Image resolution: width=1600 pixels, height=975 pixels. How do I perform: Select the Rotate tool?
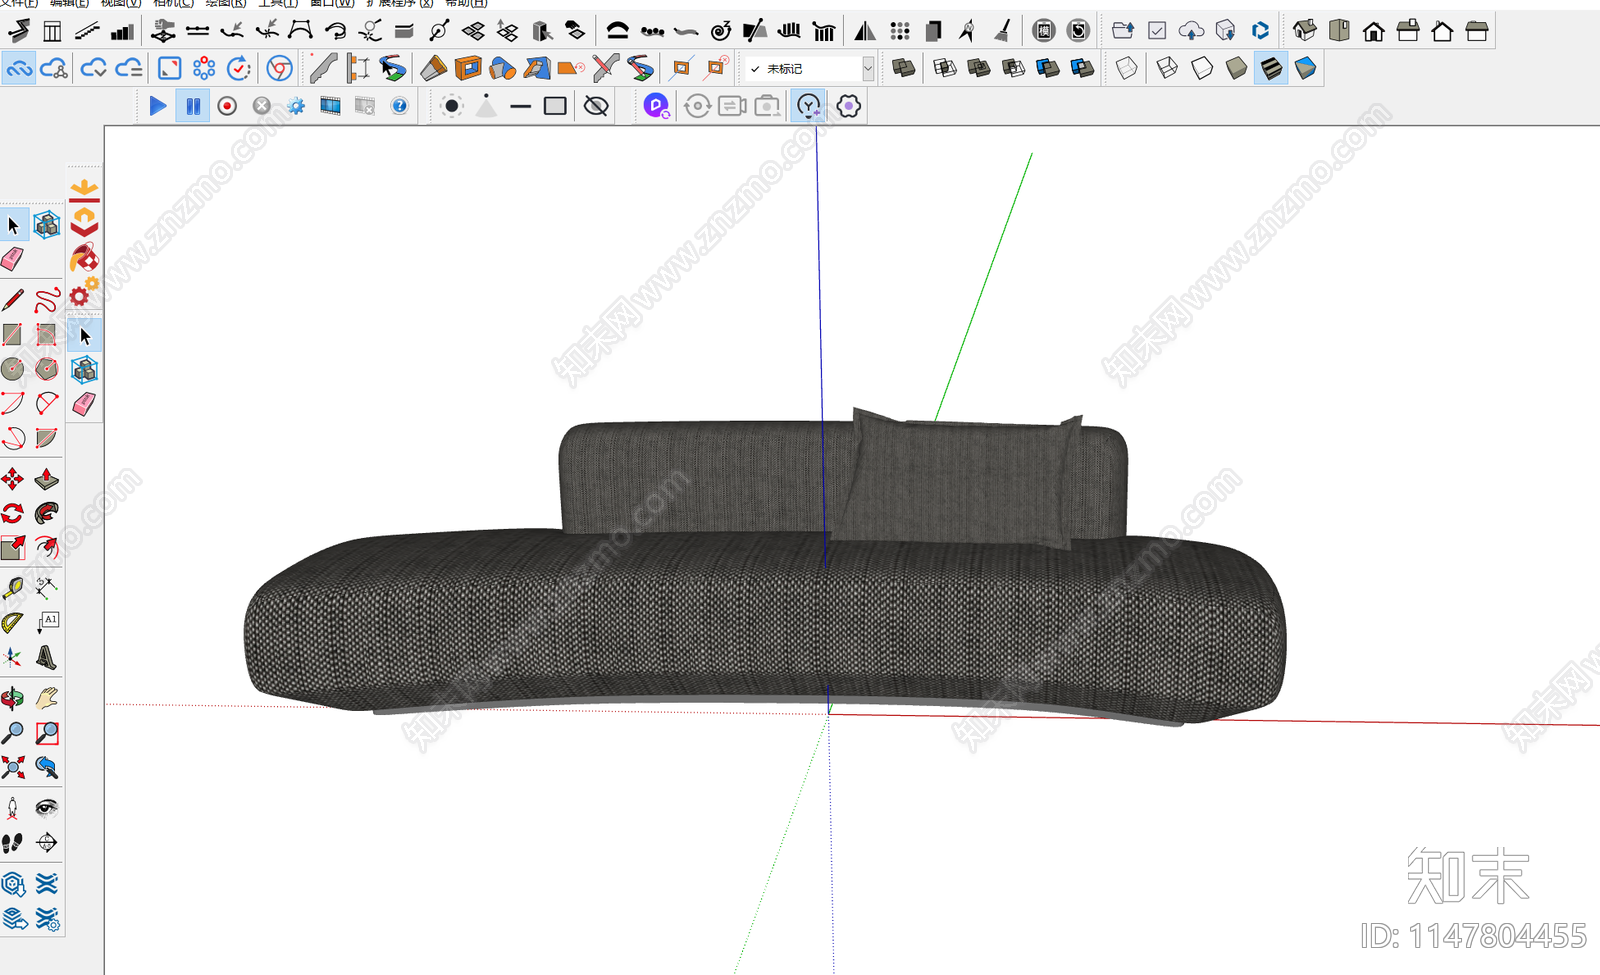tap(13, 514)
